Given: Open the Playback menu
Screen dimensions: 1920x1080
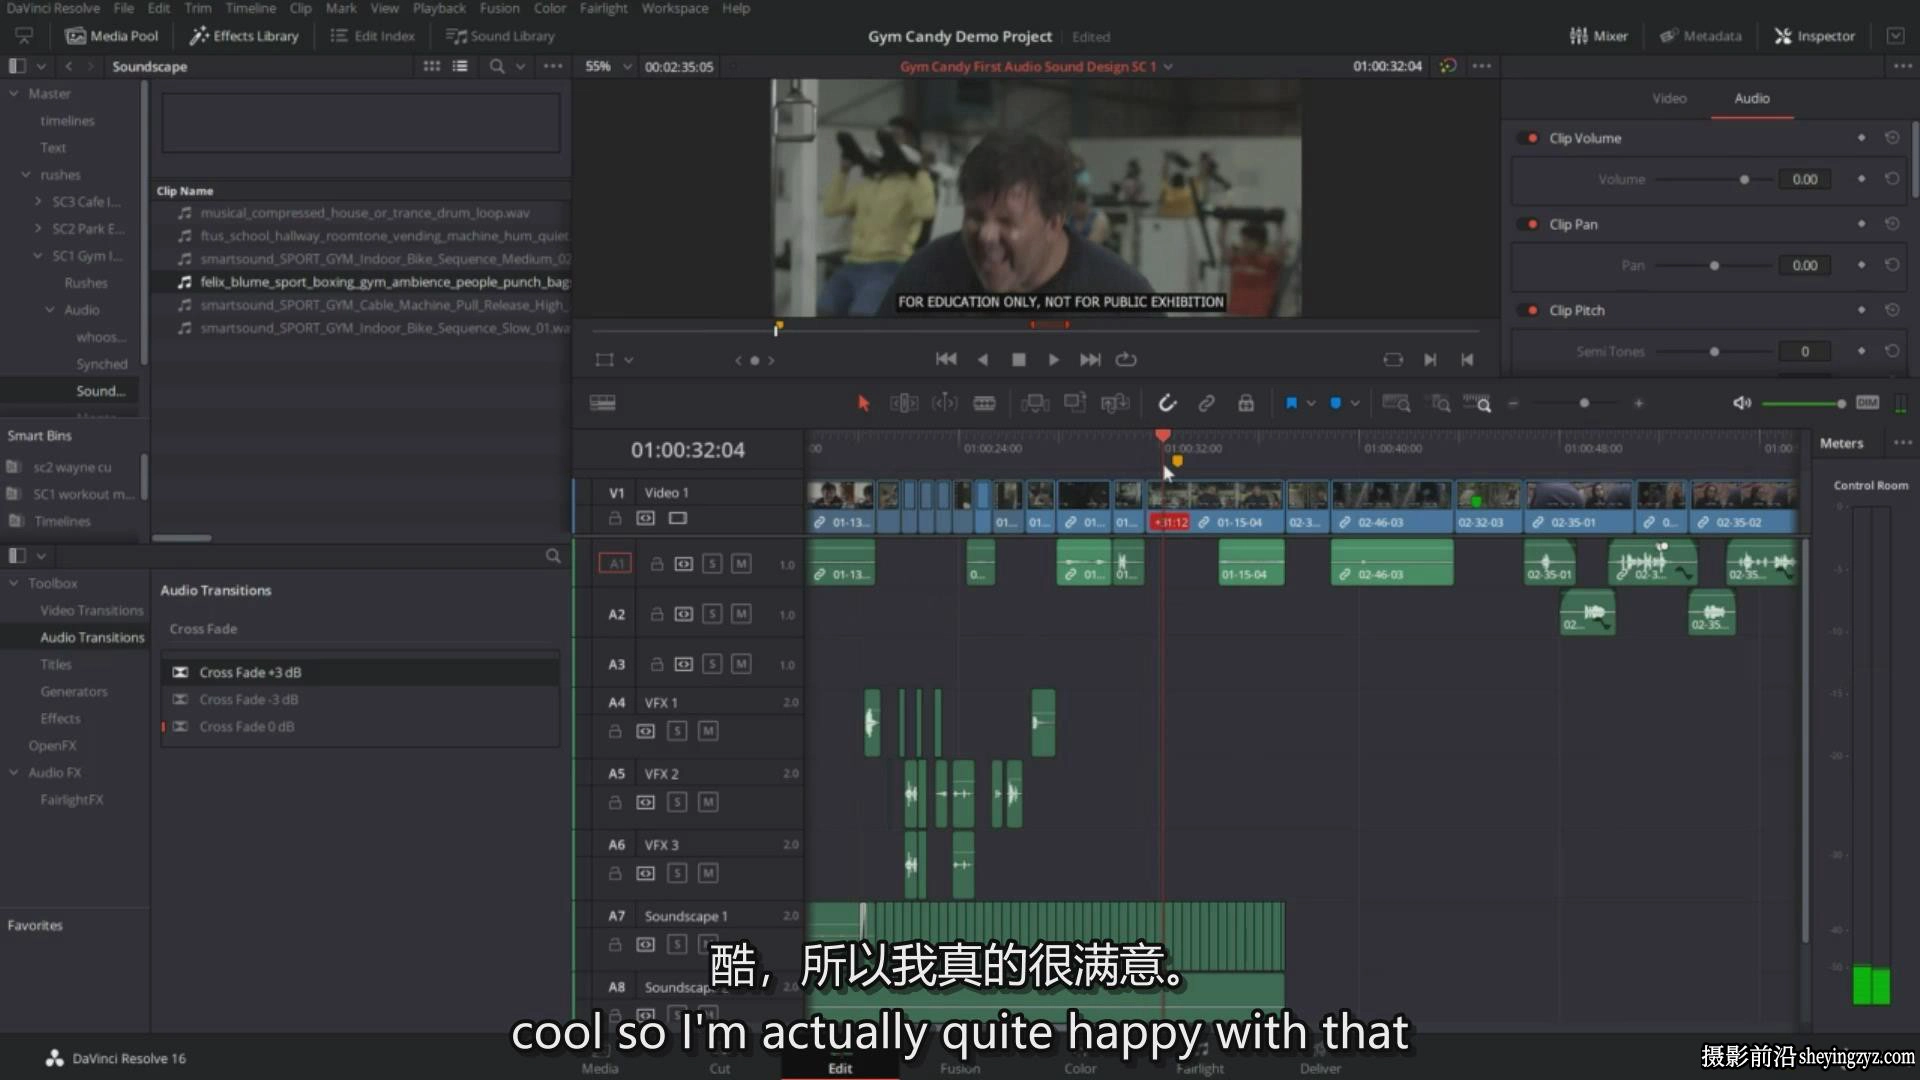Looking at the screenshot, I should pos(439,8).
